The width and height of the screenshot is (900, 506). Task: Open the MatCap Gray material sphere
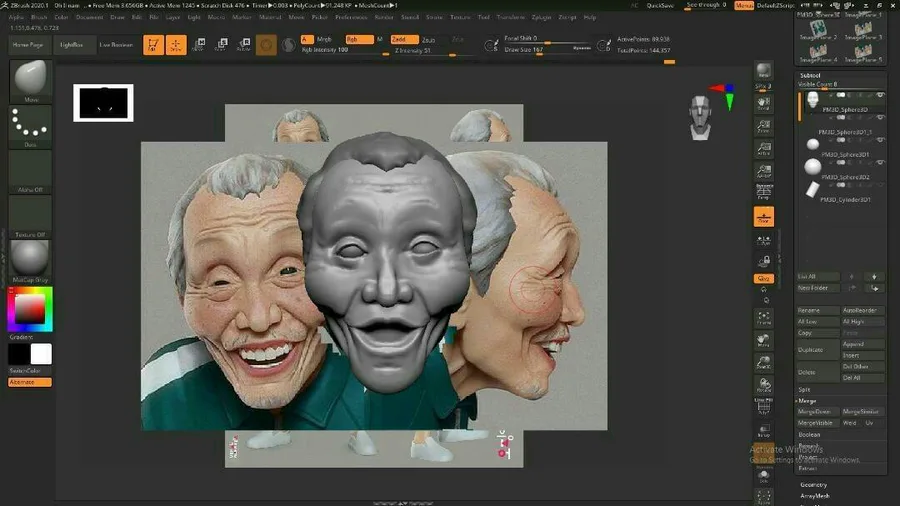point(30,258)
